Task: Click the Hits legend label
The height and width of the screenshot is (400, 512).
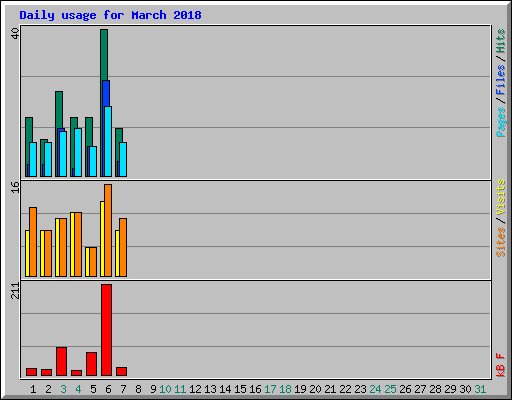Action: [x=501, y=41]
